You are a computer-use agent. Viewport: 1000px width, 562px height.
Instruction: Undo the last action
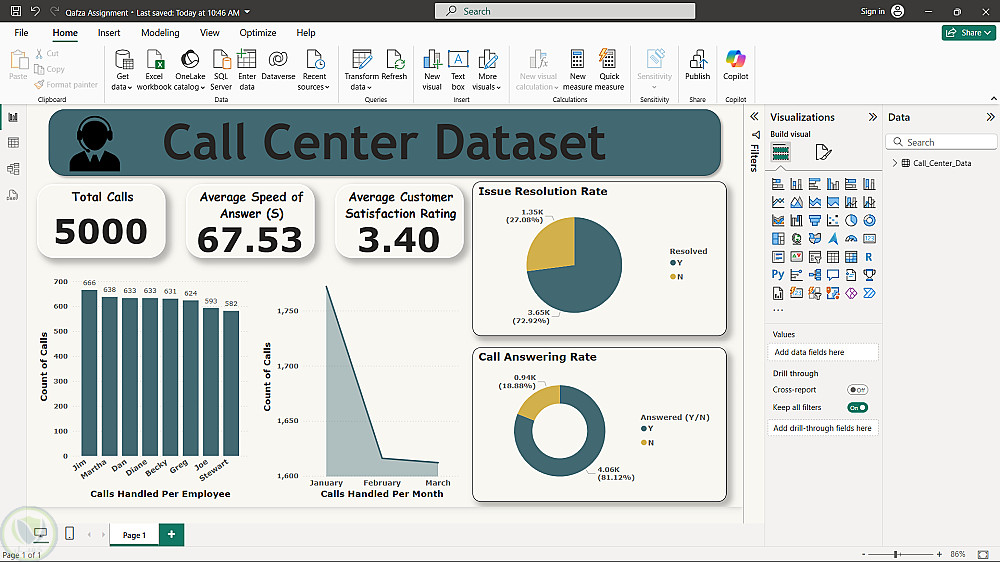(x=35, y=11)
